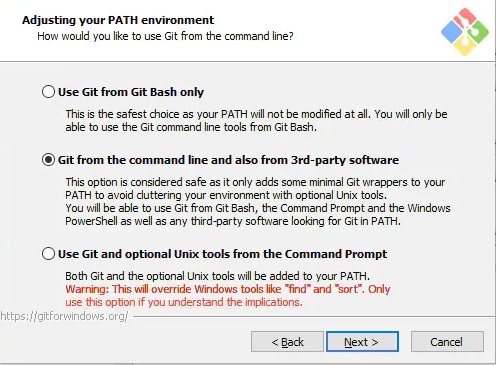Screen dimensions: 496x365
Task: Click the blue diamond in Git logo
Action: (x=452, y=32)
